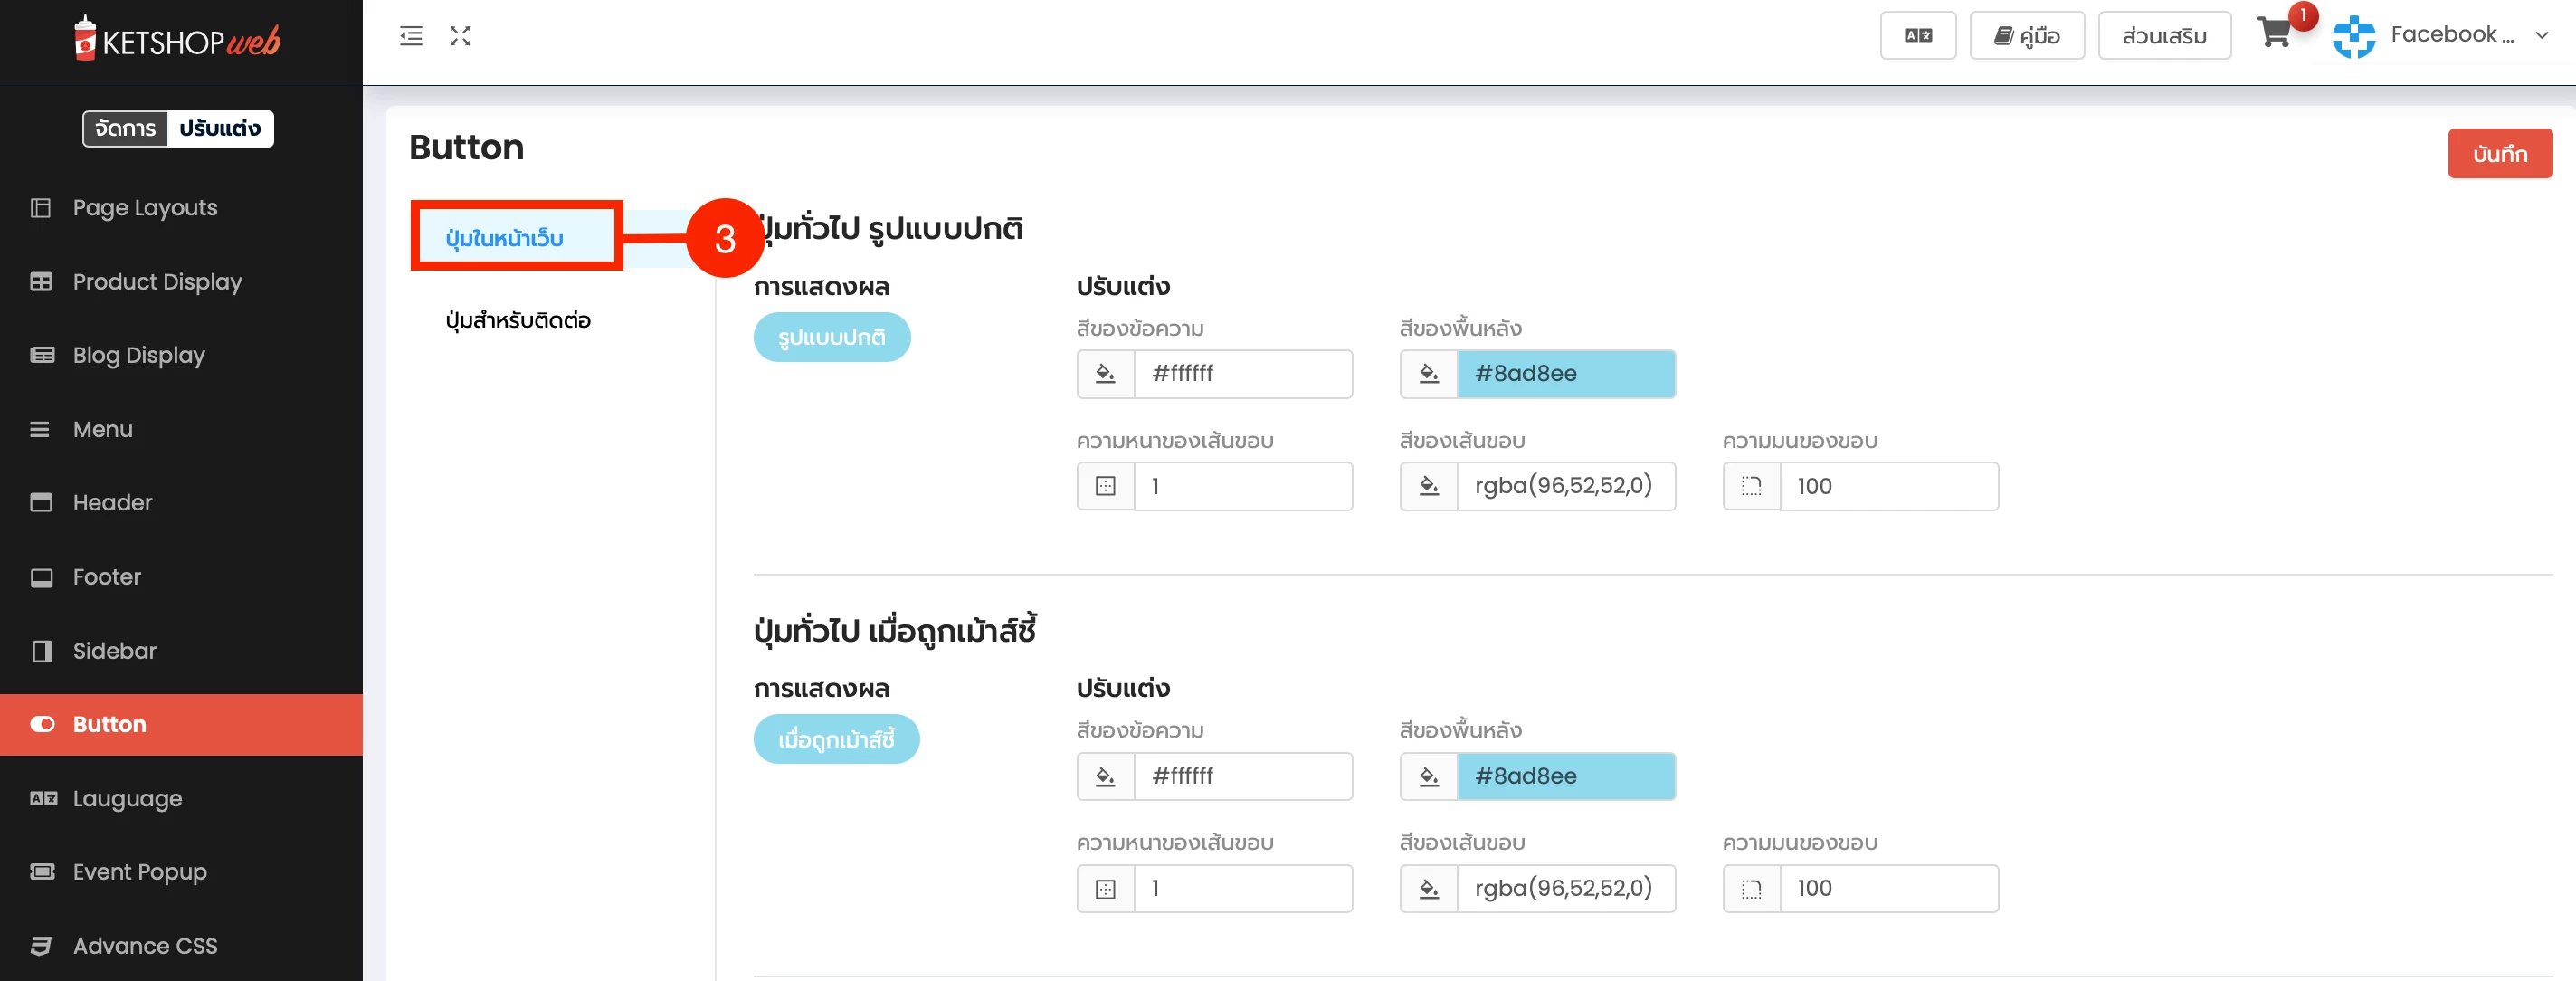Click the เมื่อถูกเม้าส์ชี้ preview button
The width and height of the screenshot is (2576, 981).
pyautogui.click(x=836, y=739)
